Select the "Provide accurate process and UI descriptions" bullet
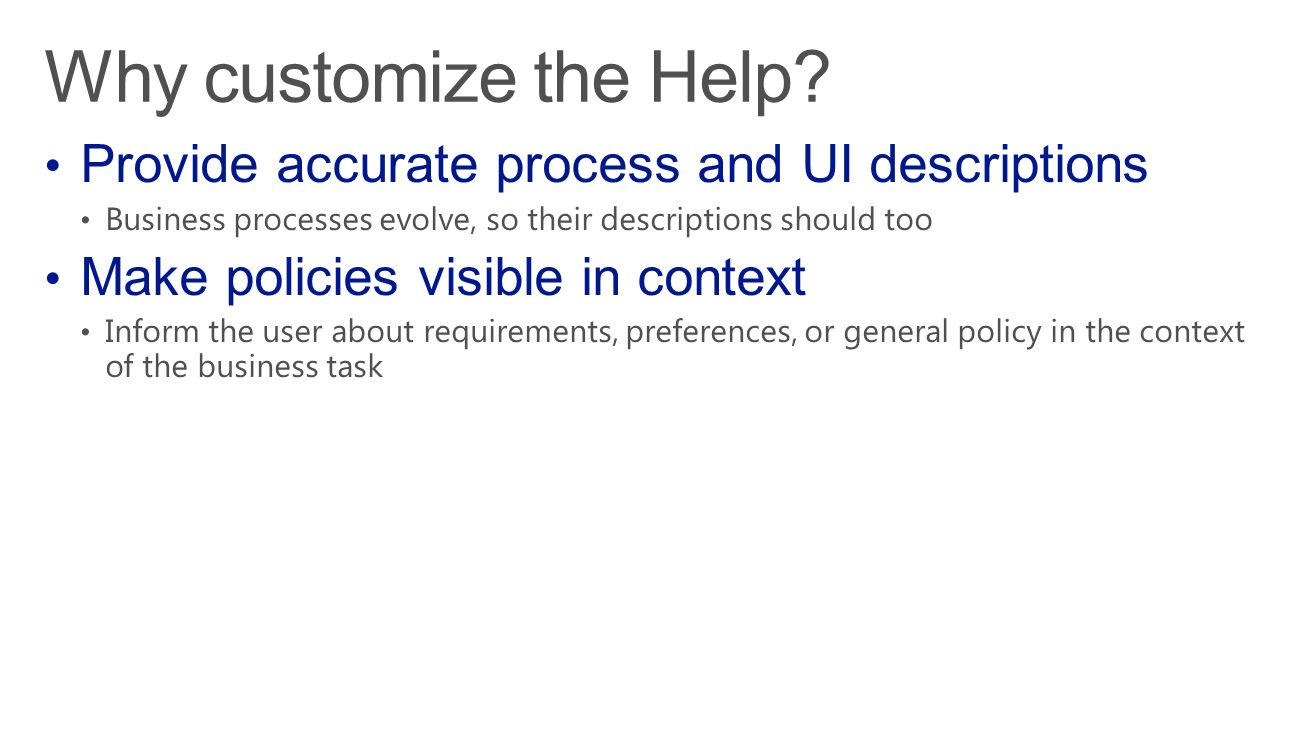The height and width of the screenshot is (734, 1305). 614,165
